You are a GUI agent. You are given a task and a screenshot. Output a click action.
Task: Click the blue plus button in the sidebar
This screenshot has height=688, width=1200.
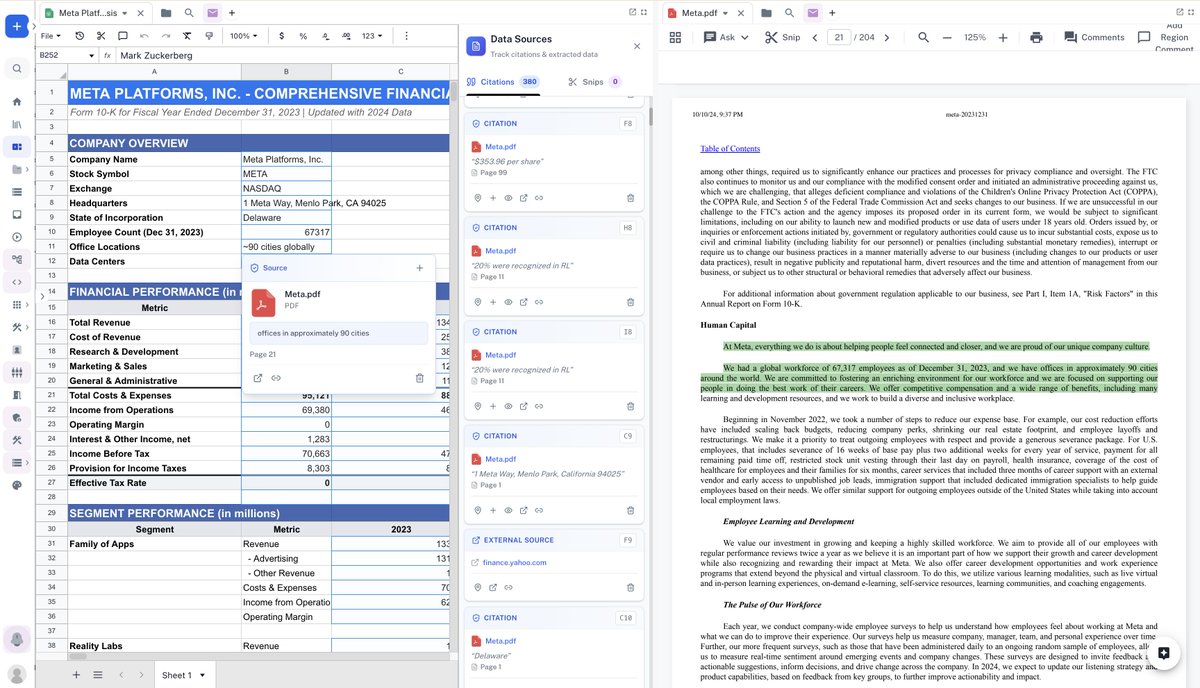coord(15,27)
